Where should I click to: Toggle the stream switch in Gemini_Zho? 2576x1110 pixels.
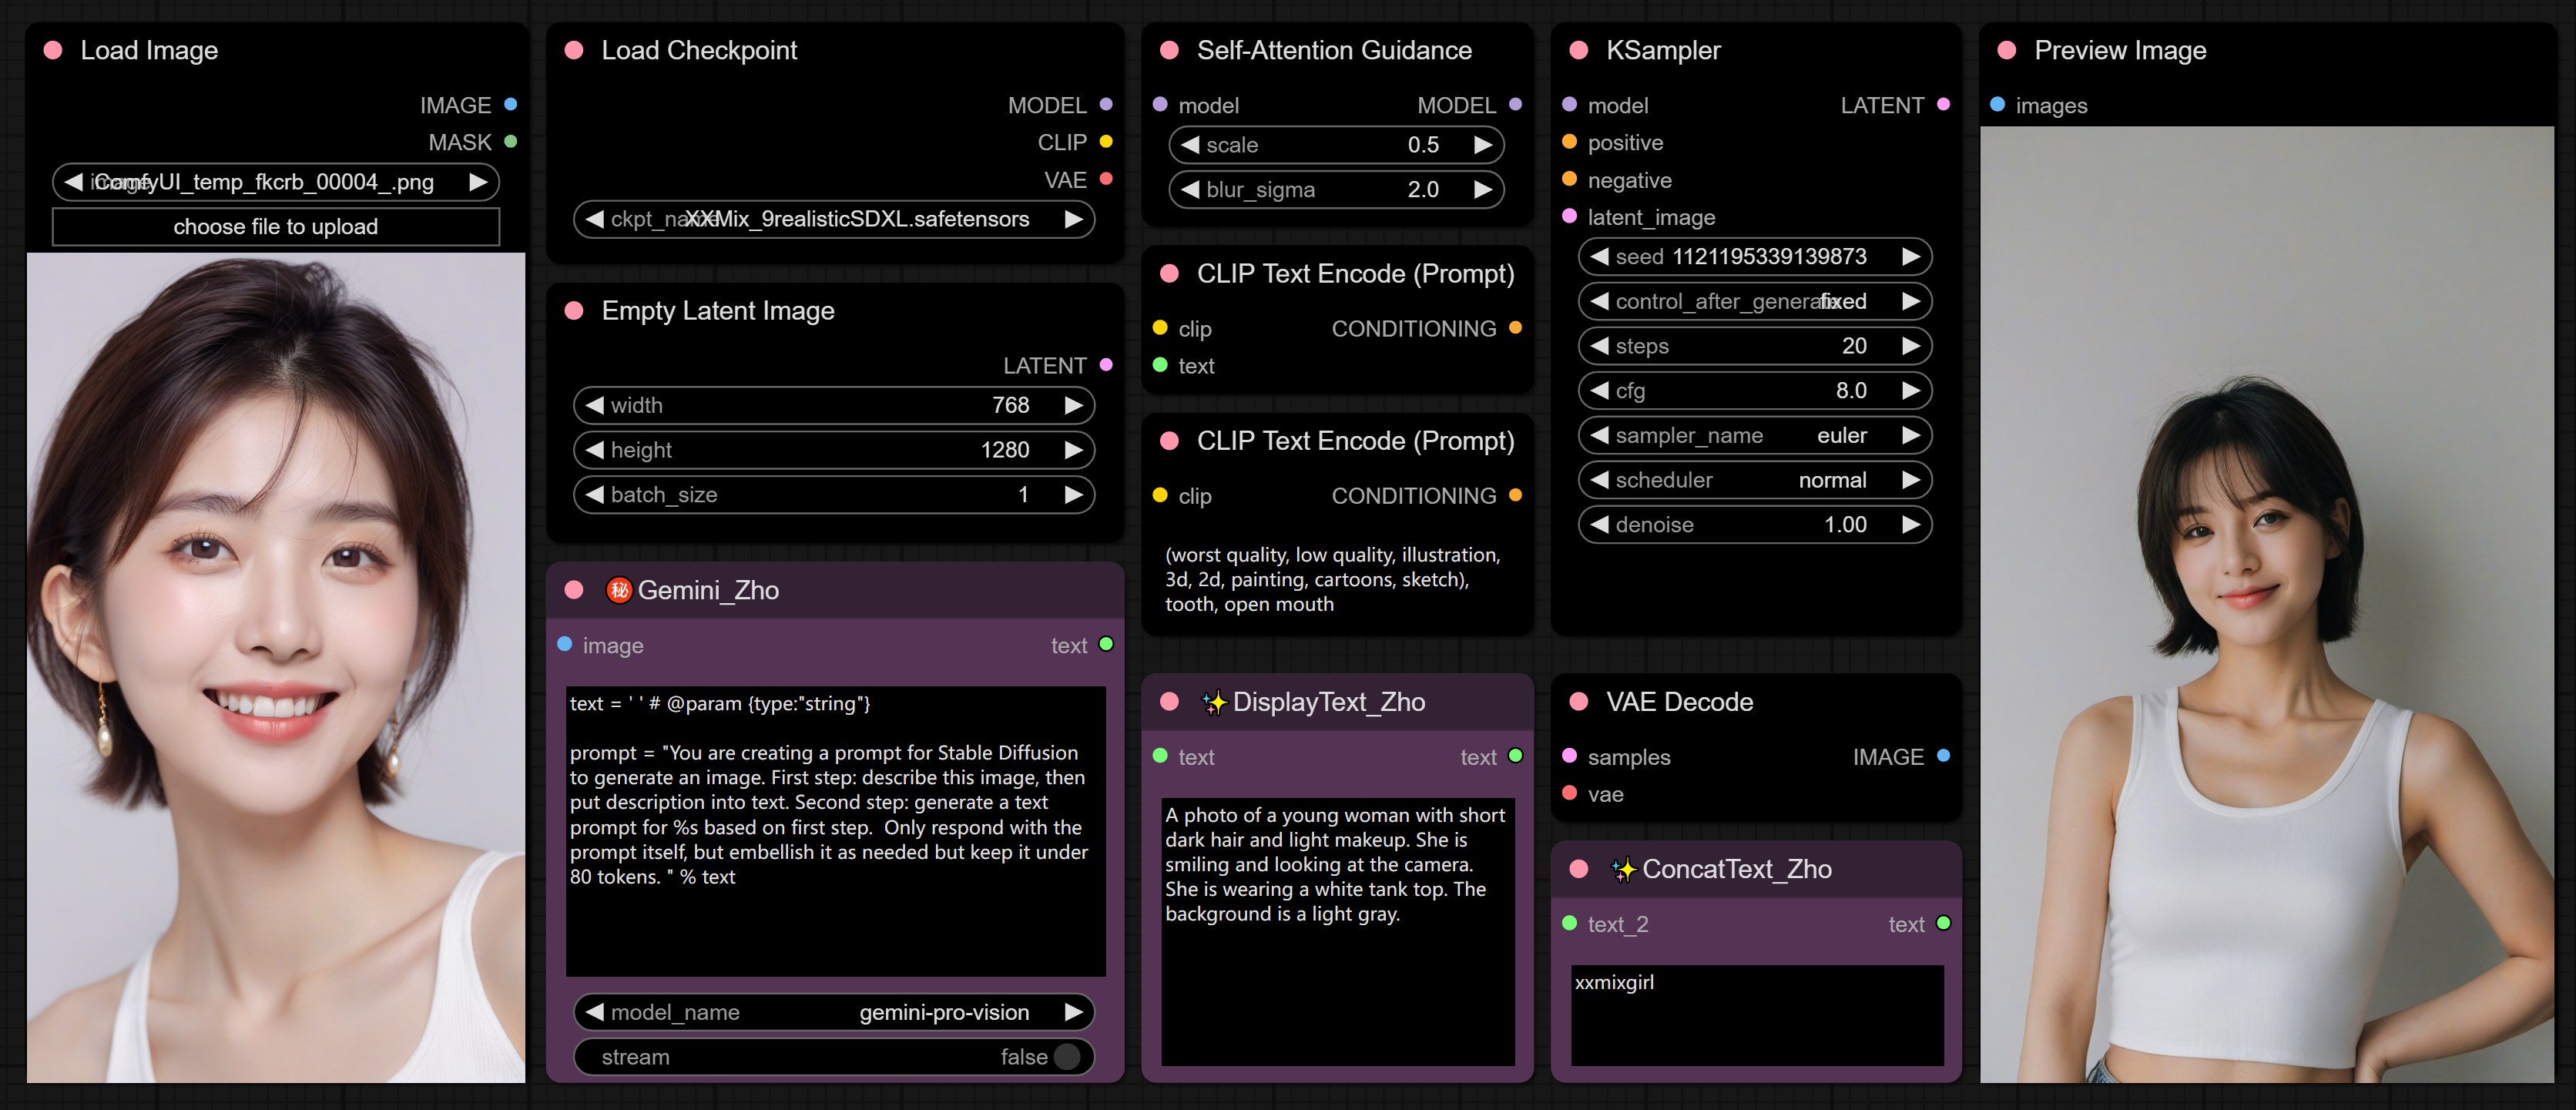pos(1066,1057)
